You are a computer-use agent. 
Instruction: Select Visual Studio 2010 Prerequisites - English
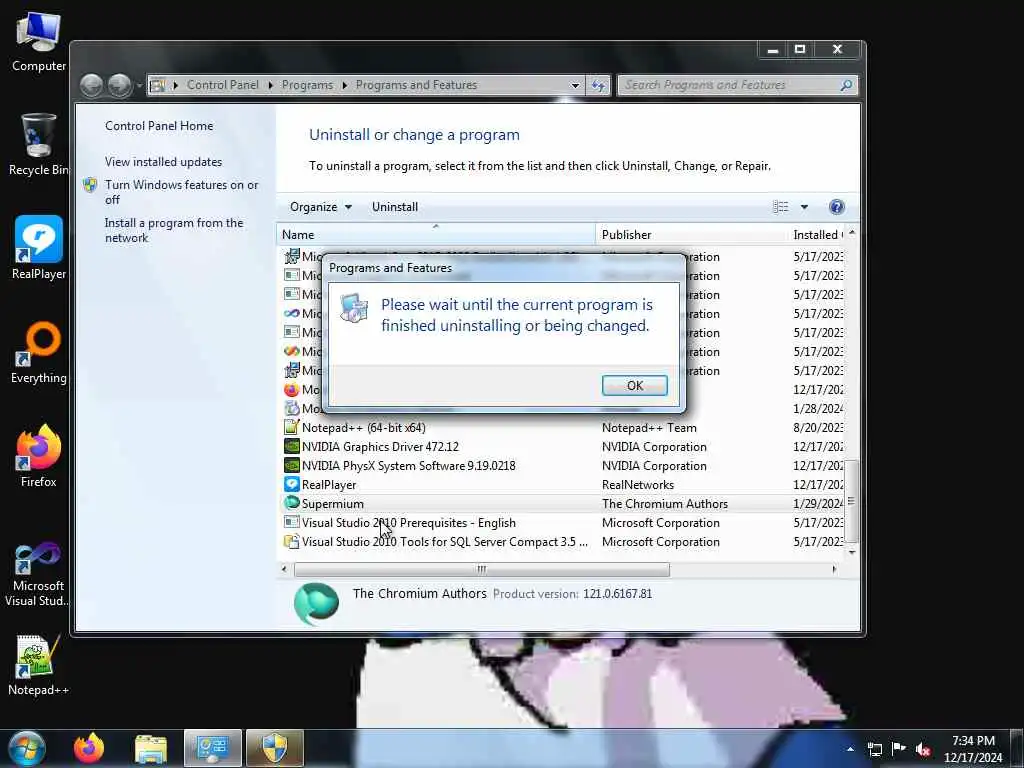point(562,522)
